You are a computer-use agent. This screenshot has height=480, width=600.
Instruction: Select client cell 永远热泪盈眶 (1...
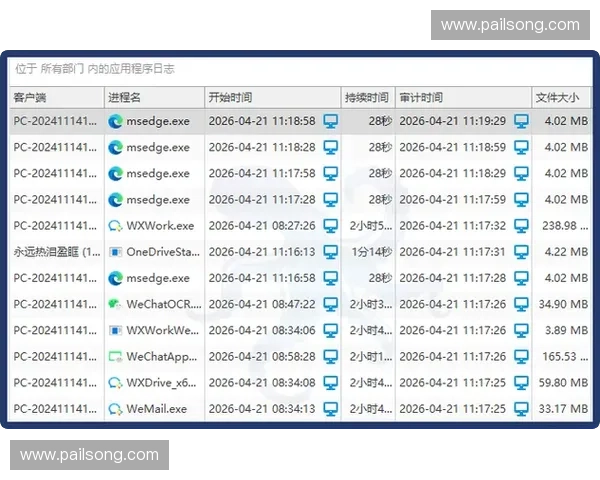click(57, 252)
